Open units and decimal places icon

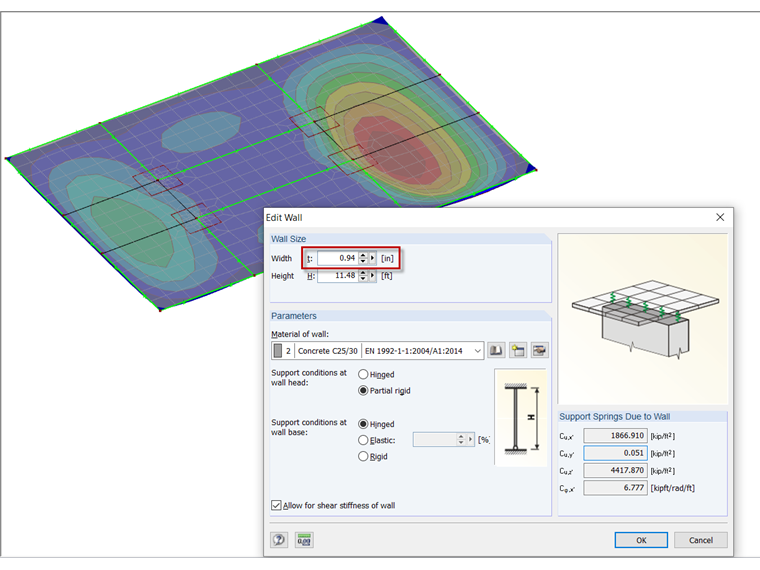click(x=304, y=539)
